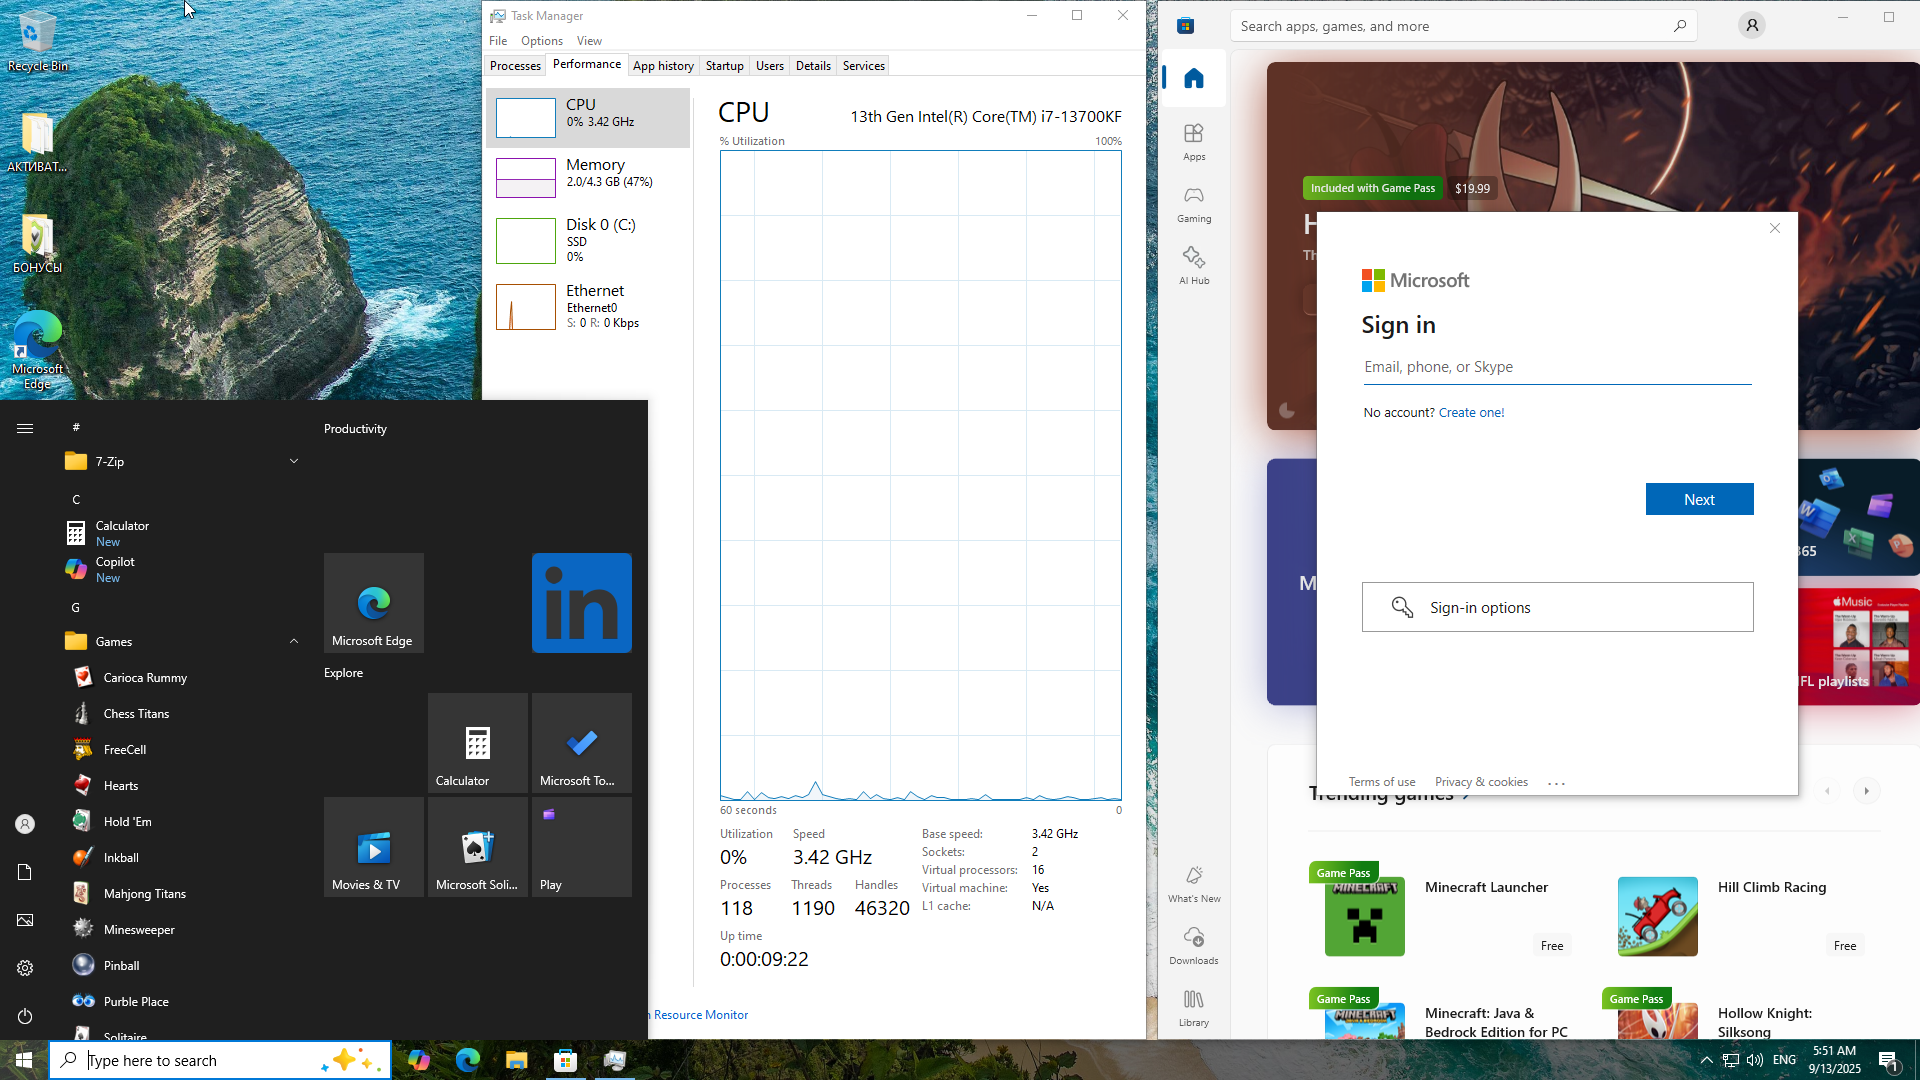Open Home in Microsoft Store sidebar
The height and width of the screenshot is (1080, 1920).
[x=1194, y=79]
